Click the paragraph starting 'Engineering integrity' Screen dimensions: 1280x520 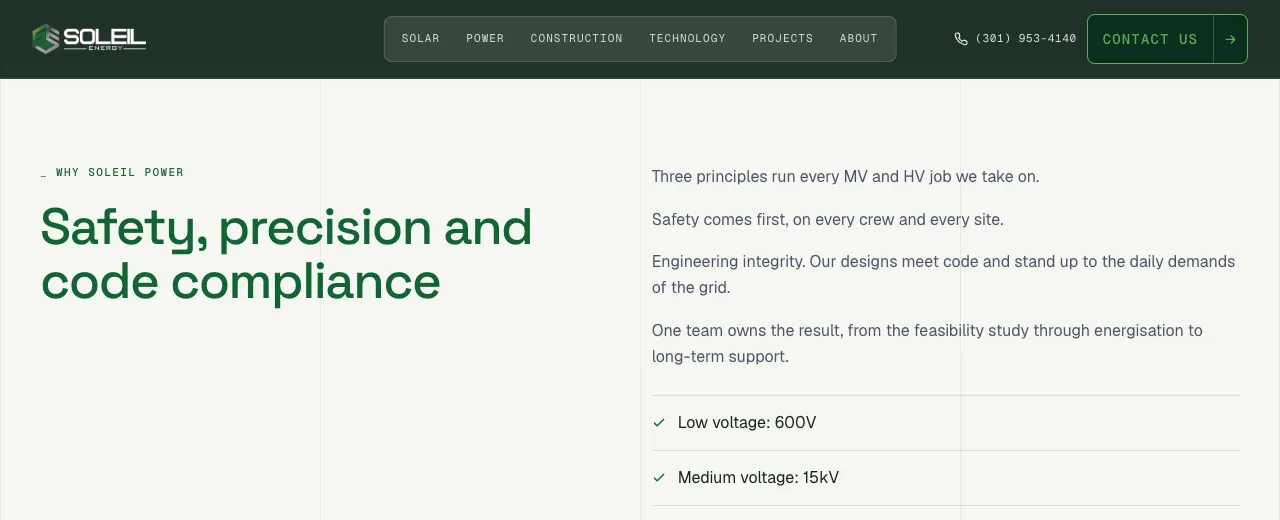click(943, 274)
